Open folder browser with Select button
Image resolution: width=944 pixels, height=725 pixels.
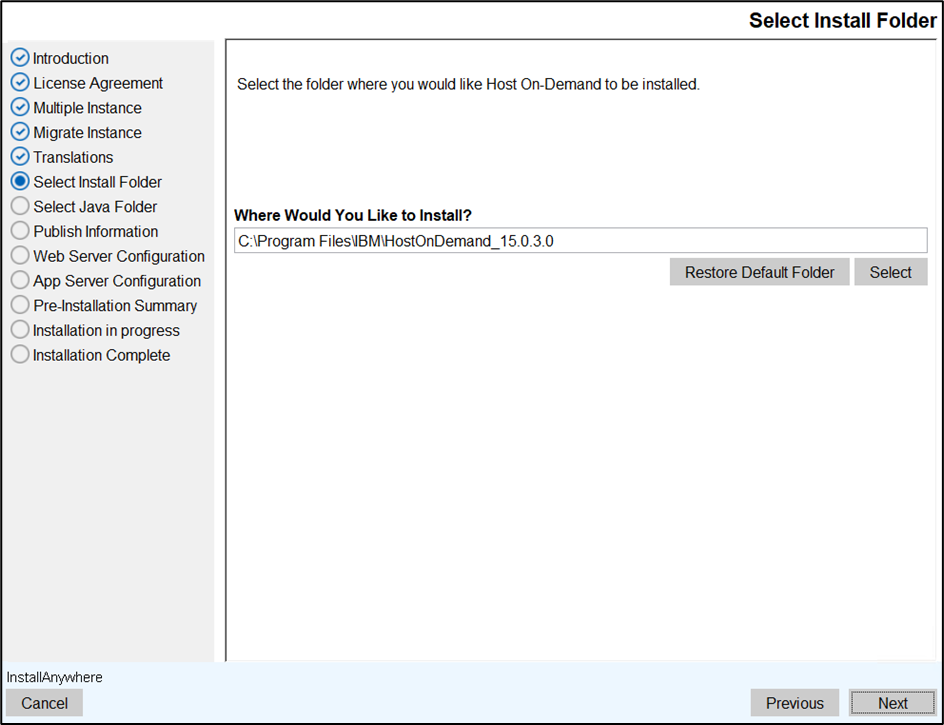[890, 272]
